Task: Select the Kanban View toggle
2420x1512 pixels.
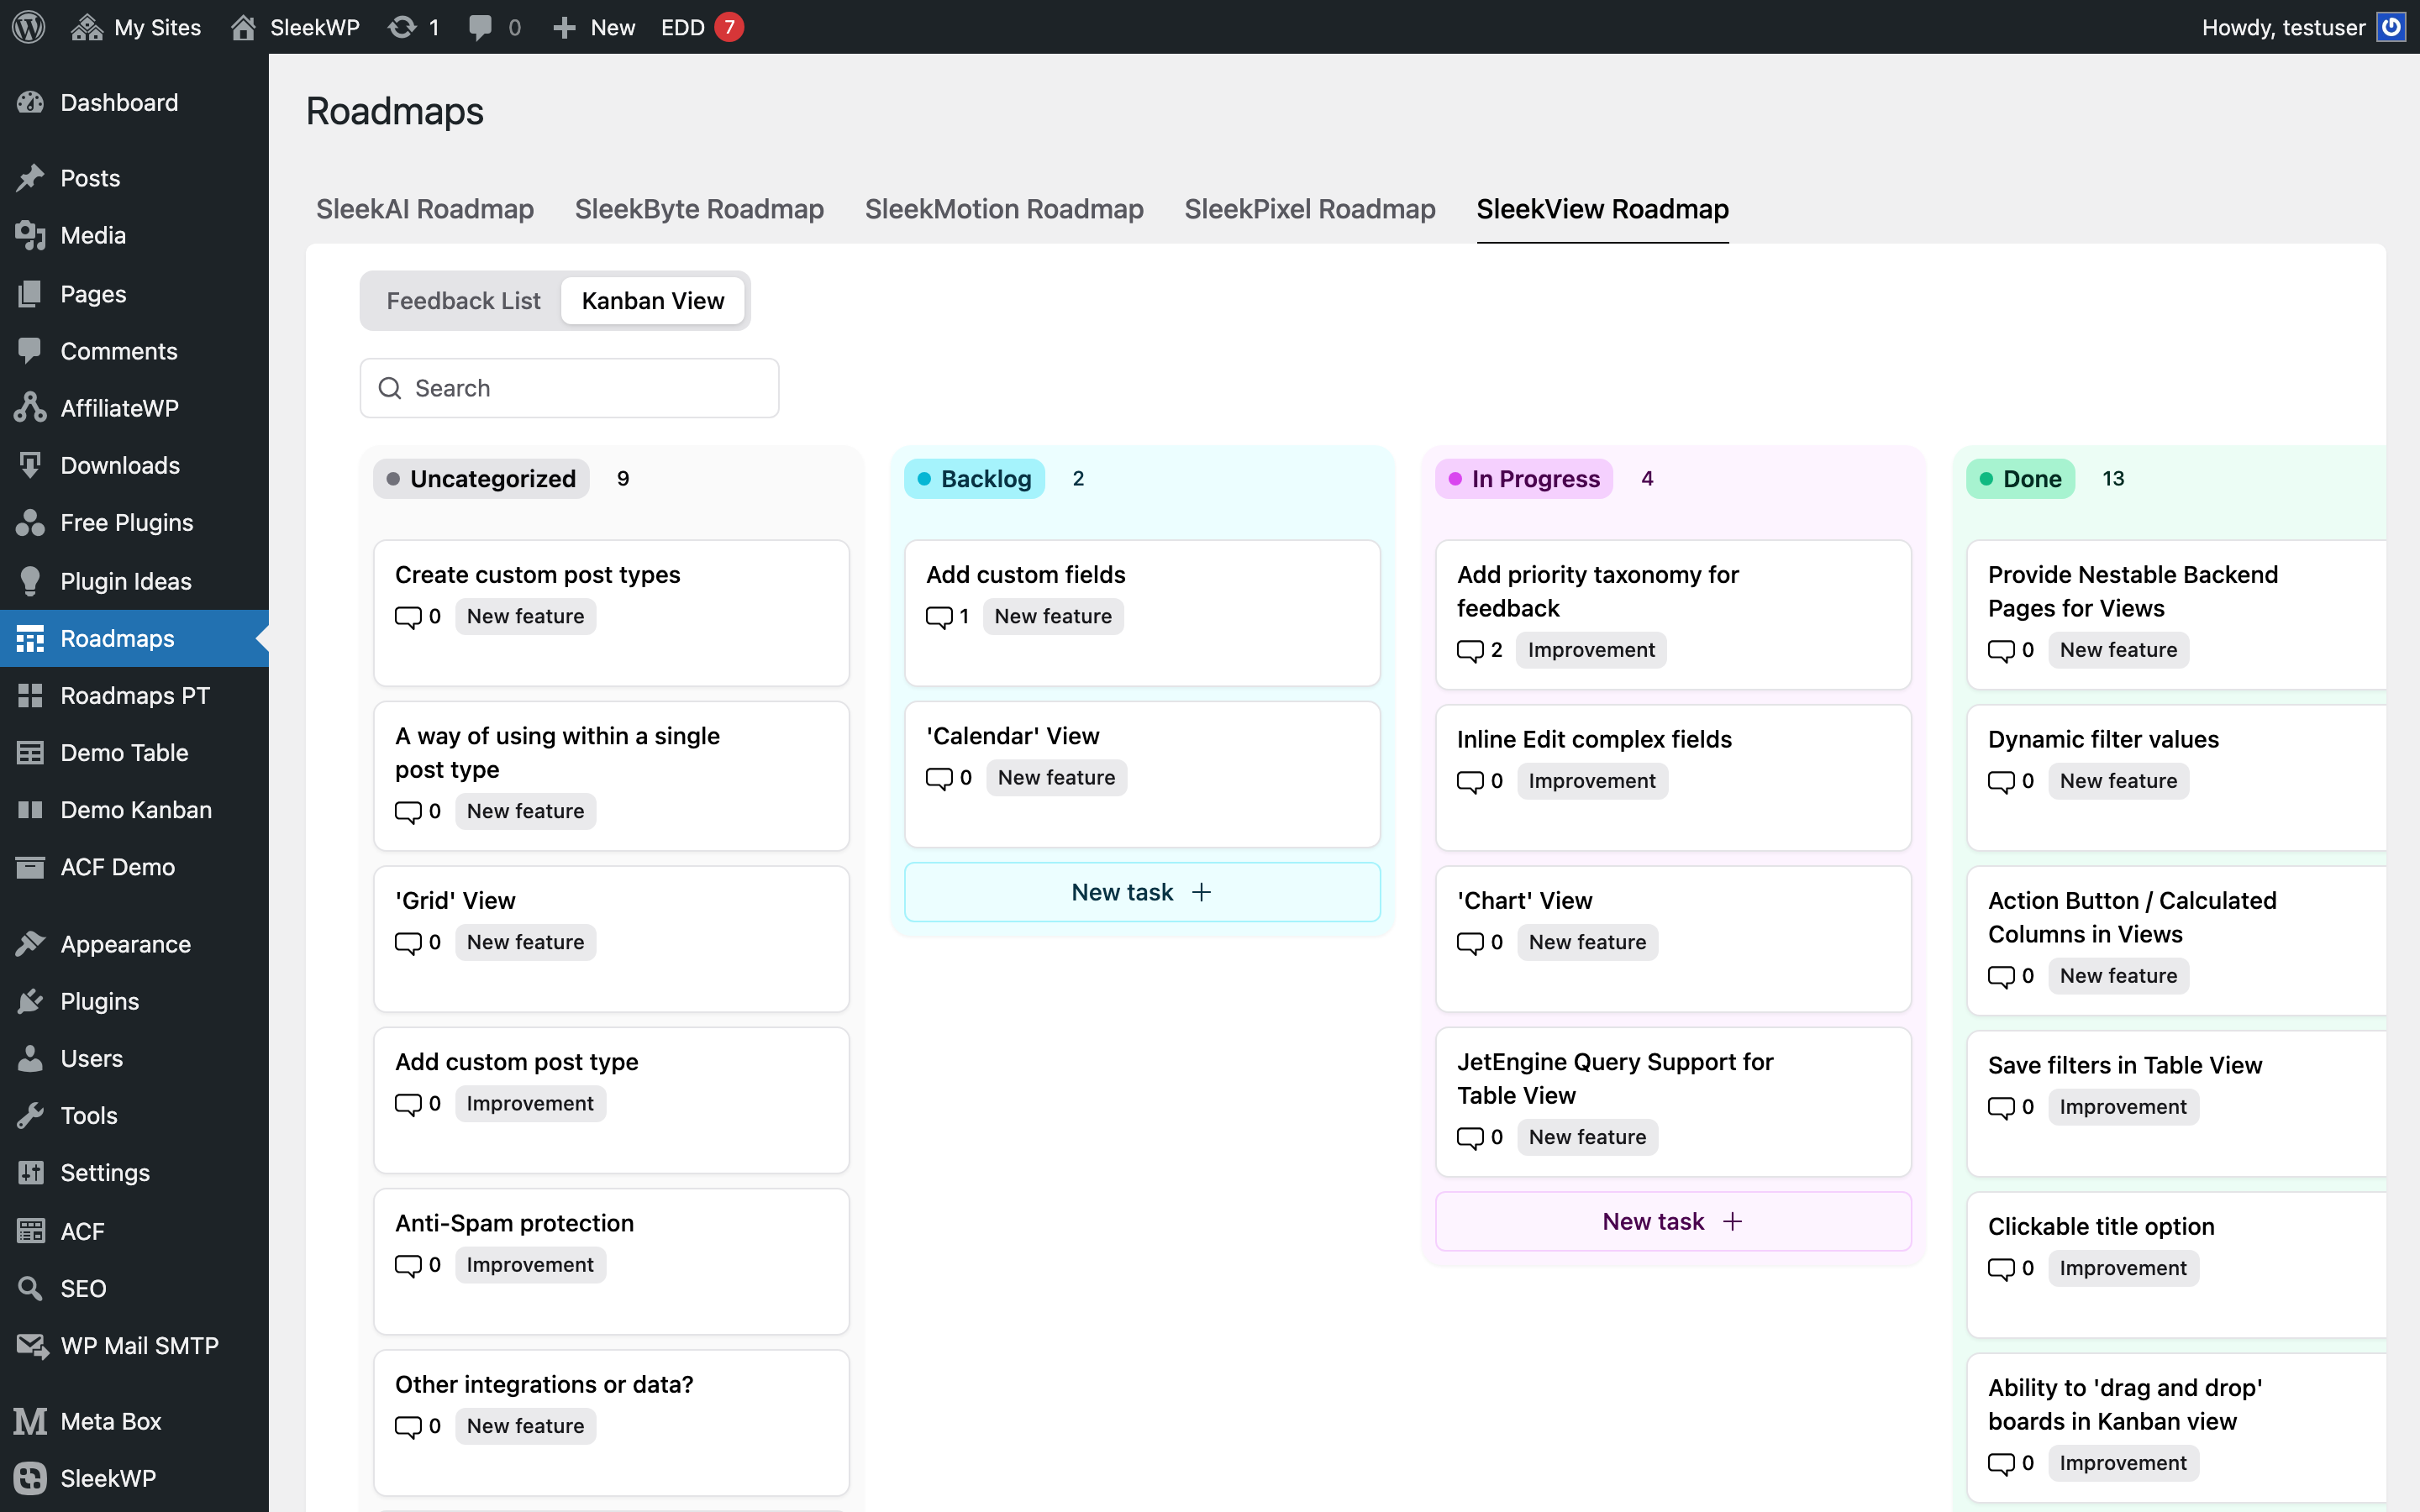Action: pos(652,301)
